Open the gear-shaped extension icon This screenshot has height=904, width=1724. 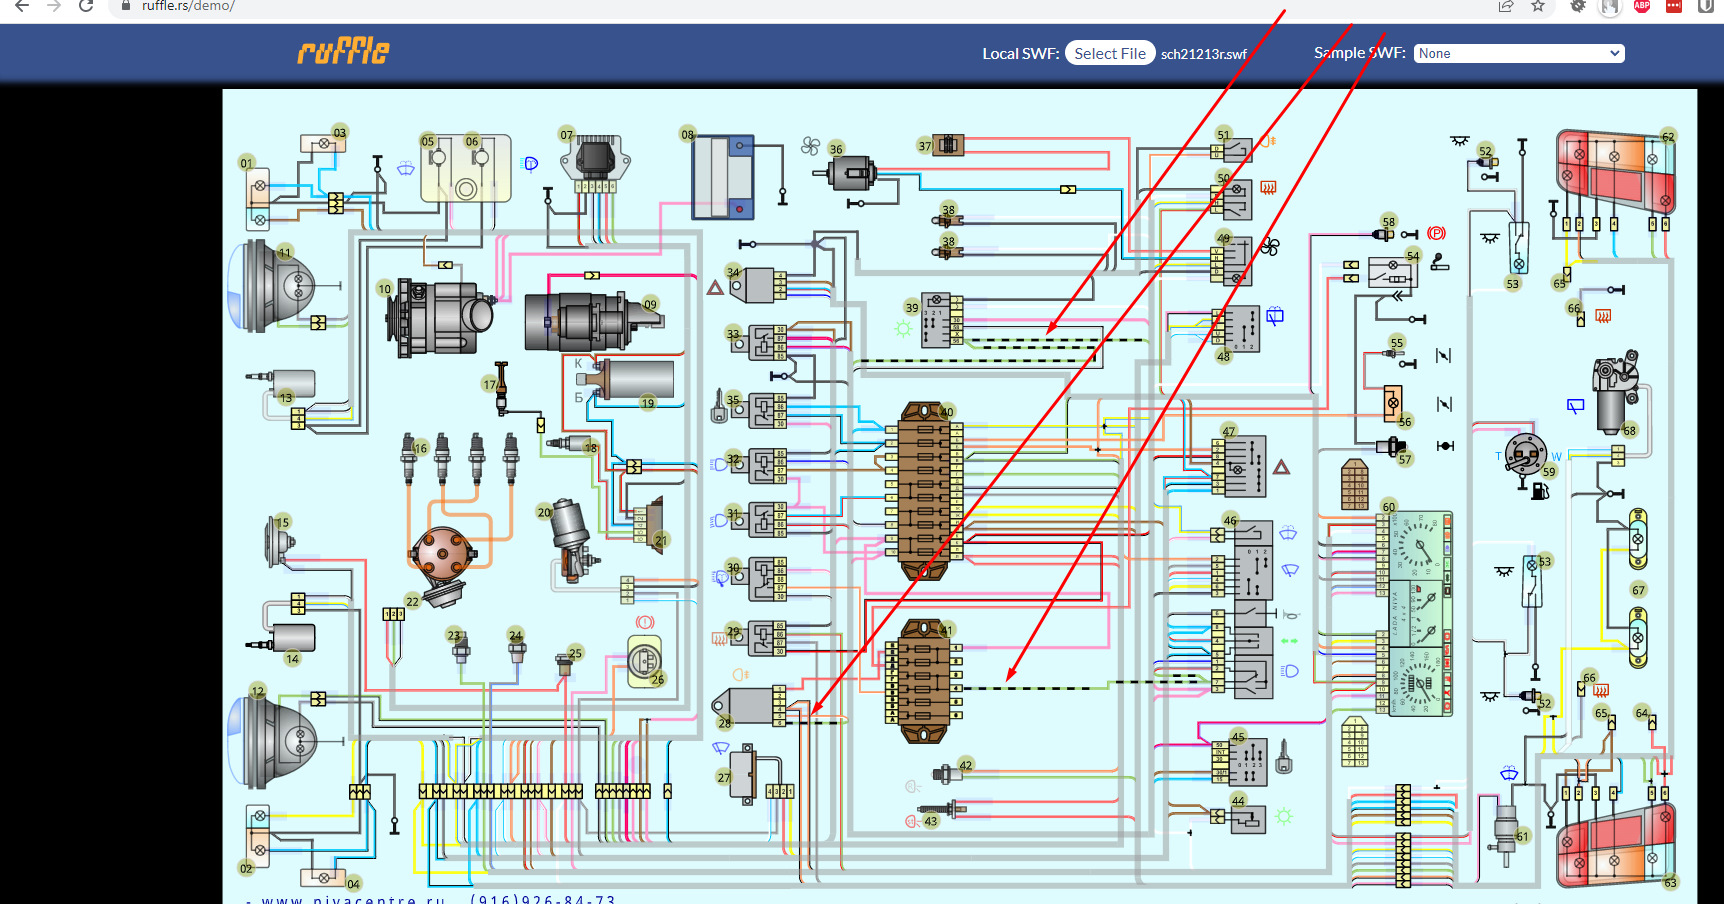coord(1578,6)
